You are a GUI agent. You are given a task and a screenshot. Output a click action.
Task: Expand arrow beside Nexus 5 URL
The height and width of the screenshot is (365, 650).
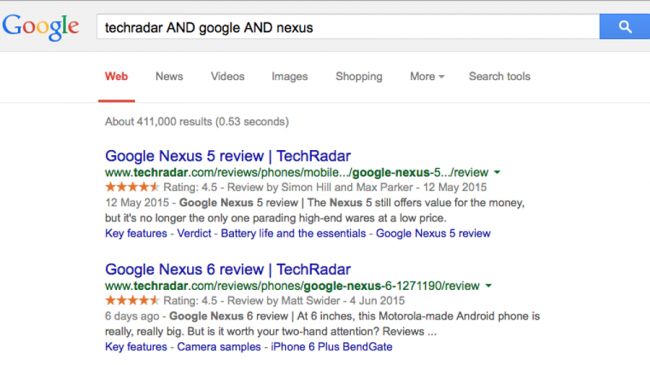497,172
